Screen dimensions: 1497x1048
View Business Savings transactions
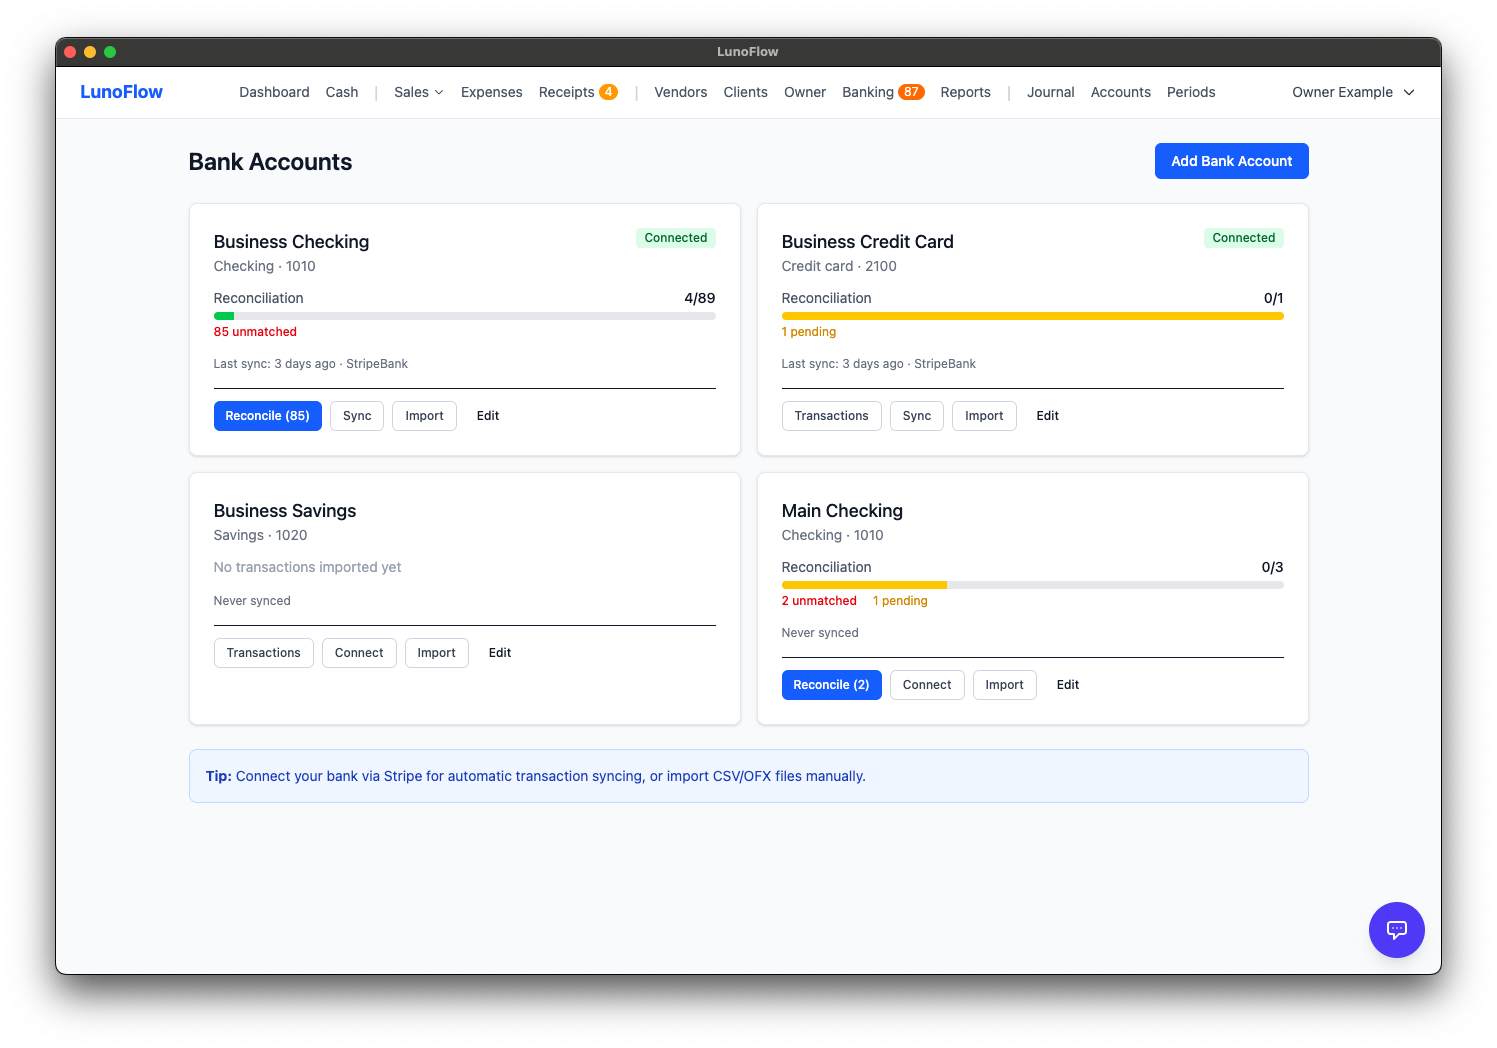tap(263, 652)
